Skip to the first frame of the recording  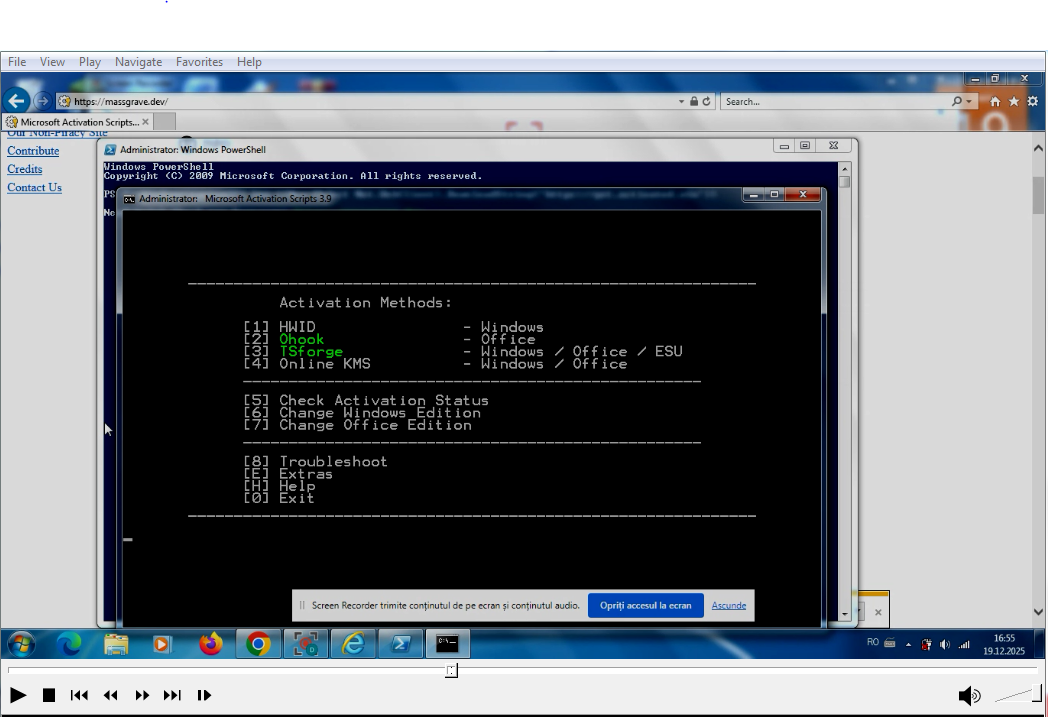[78, 695]
